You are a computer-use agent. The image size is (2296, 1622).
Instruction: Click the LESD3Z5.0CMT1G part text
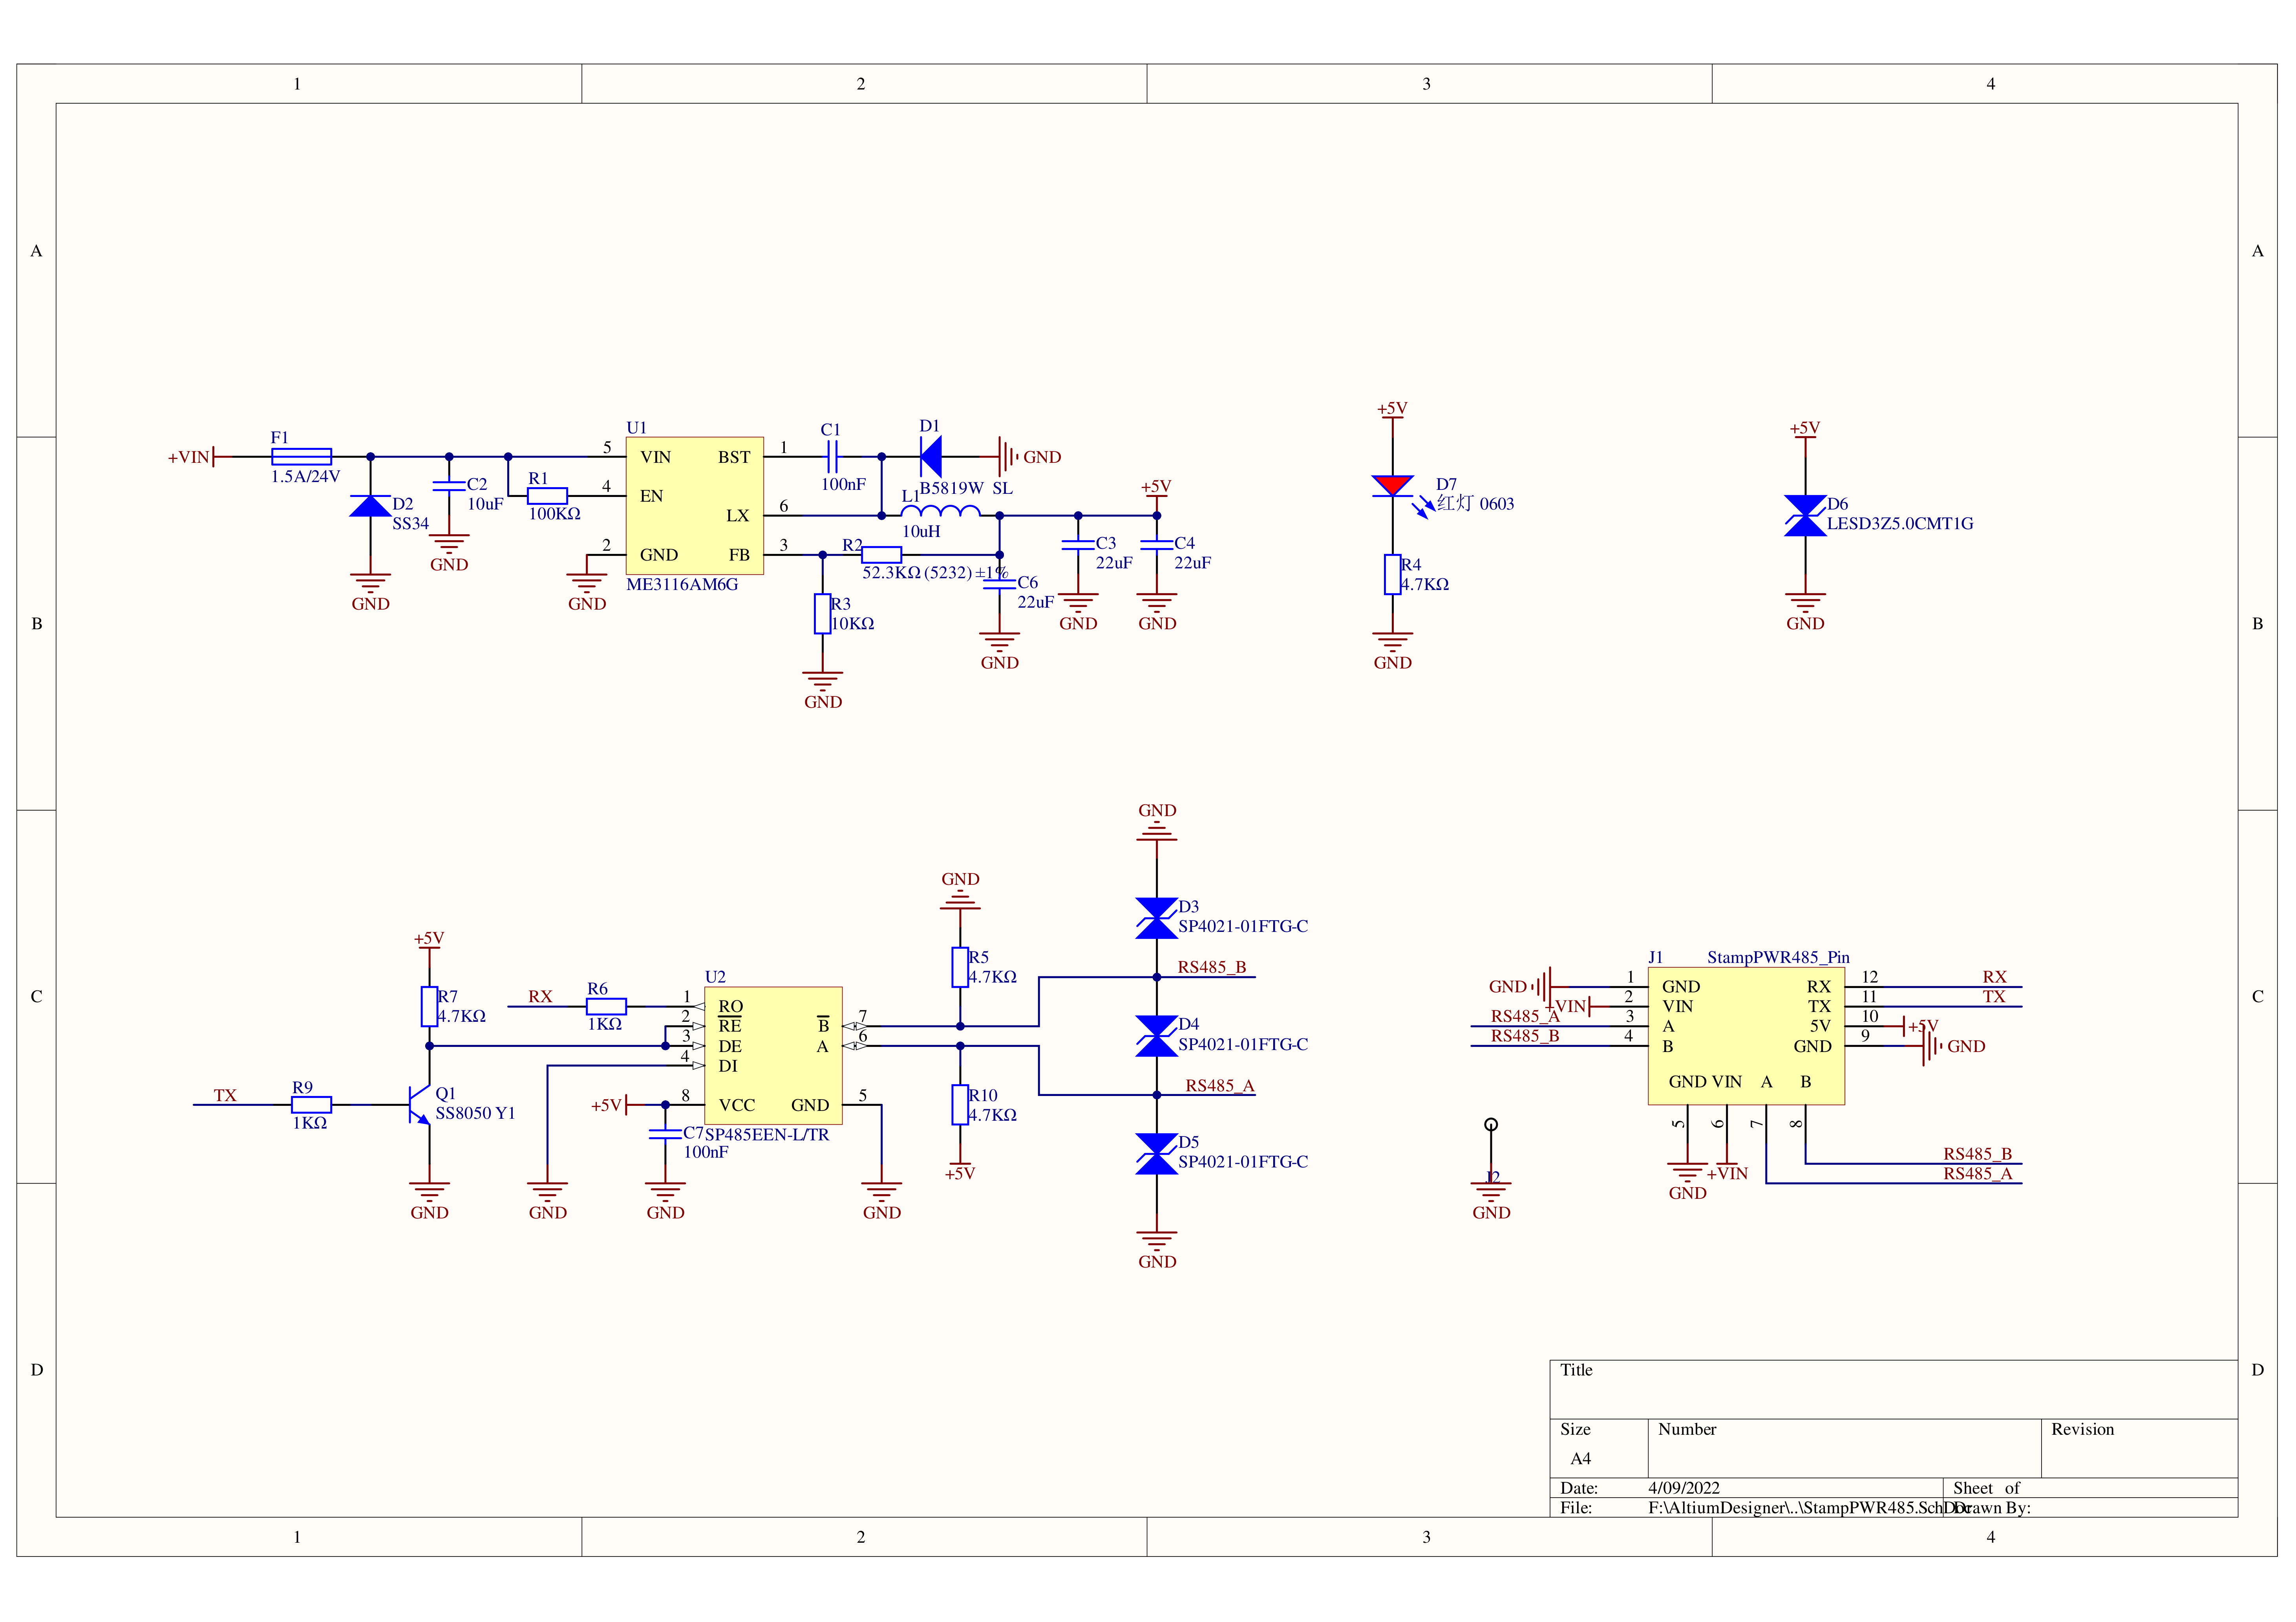[x=1900, y=524]
